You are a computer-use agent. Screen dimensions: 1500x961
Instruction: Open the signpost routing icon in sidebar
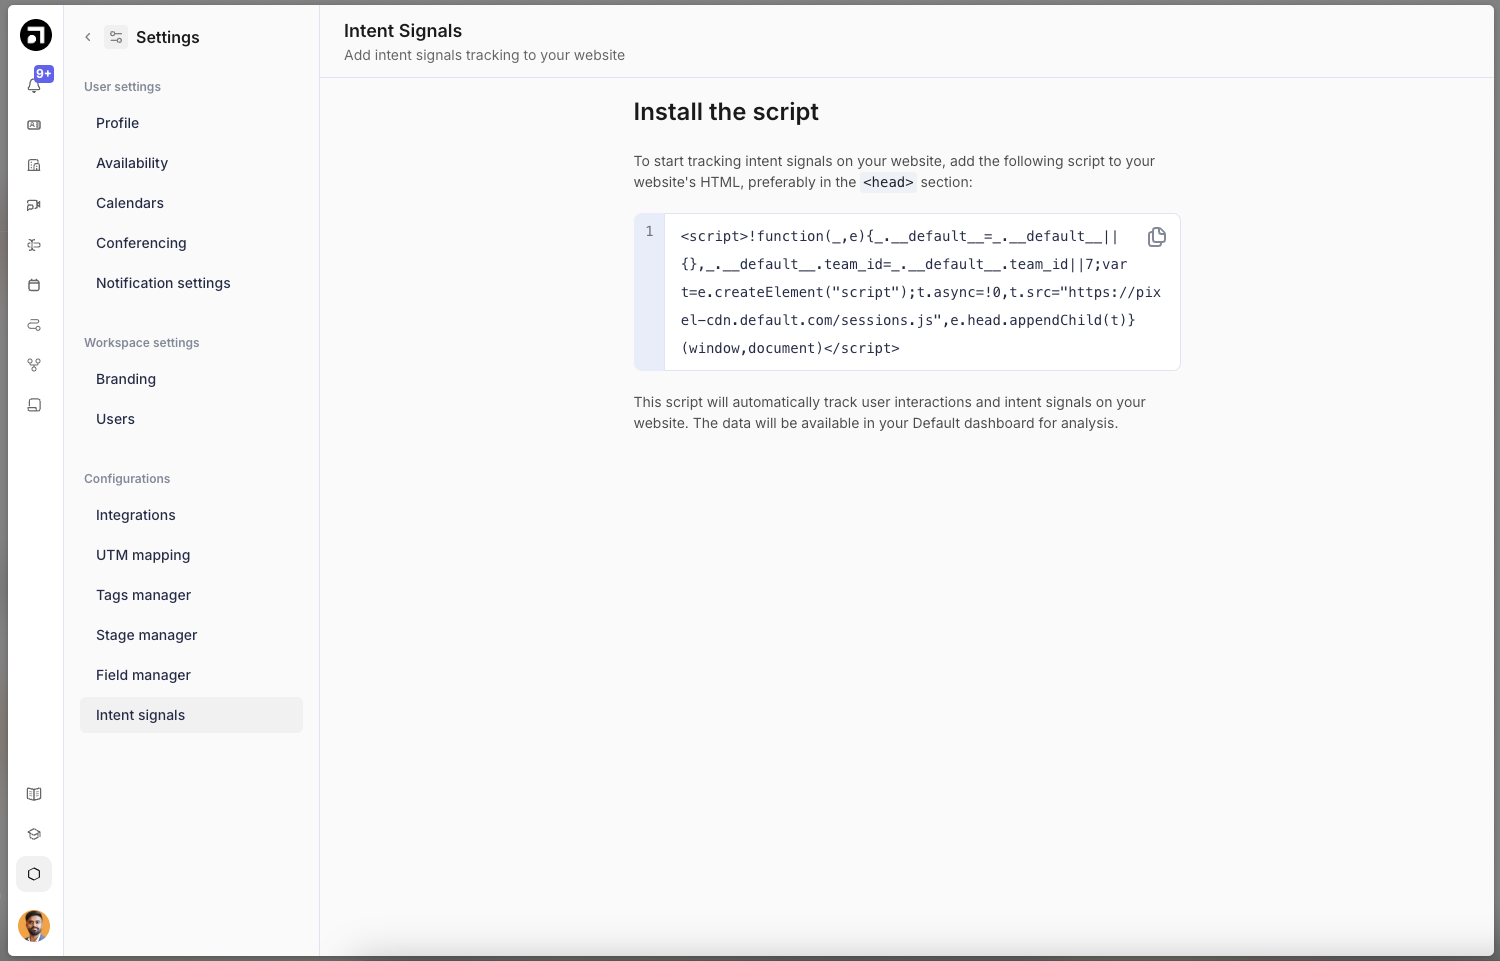pyautogui.click(x=34, y=245)
